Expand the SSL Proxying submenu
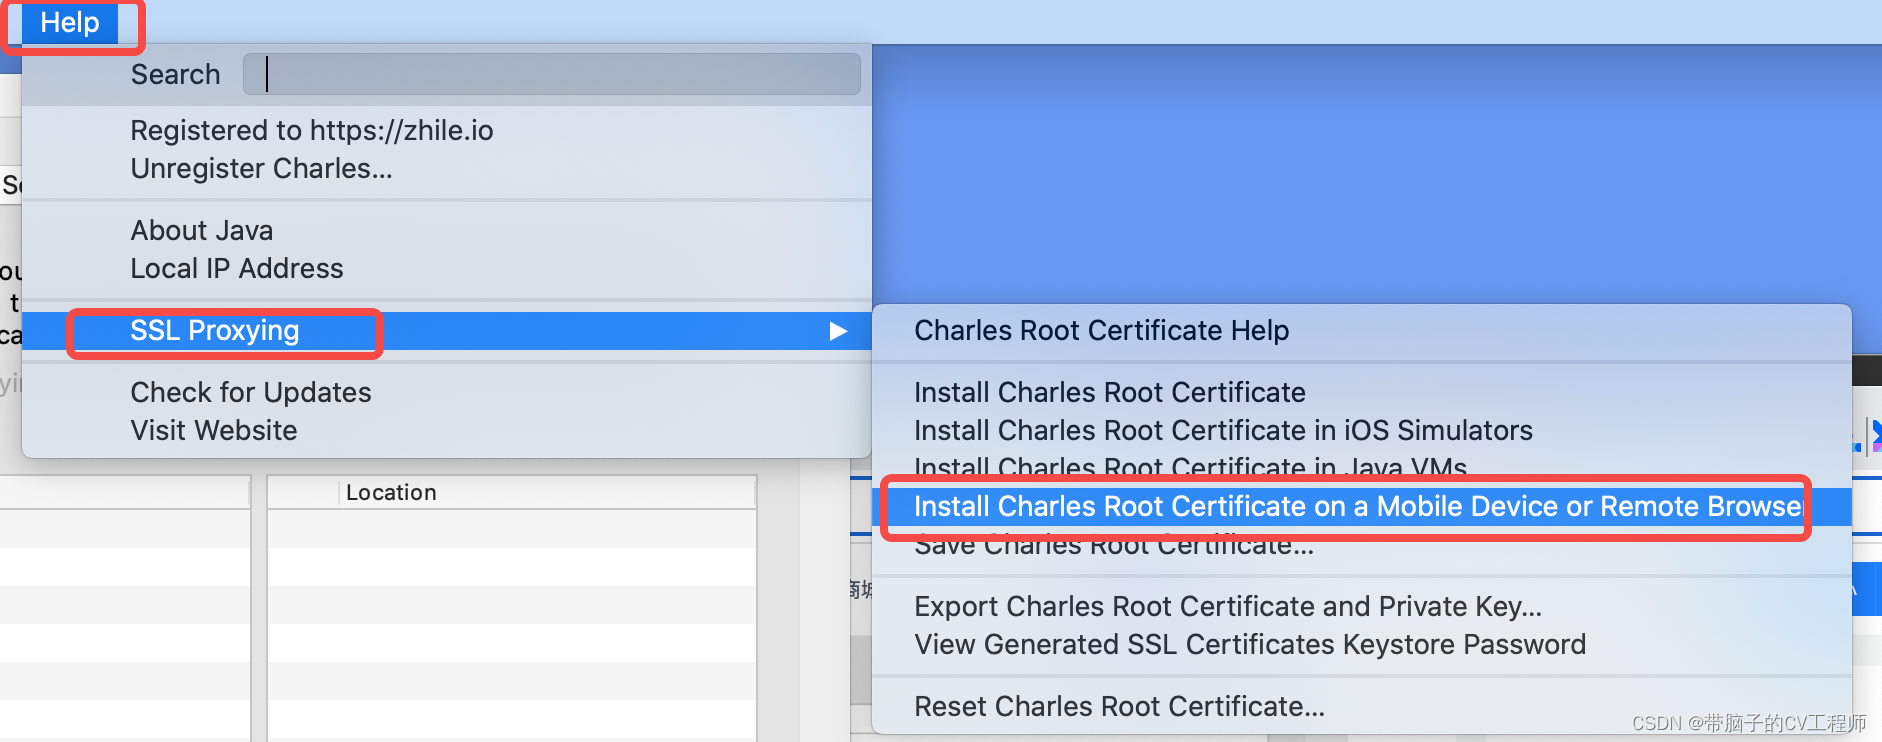 (x=446, y=331)
